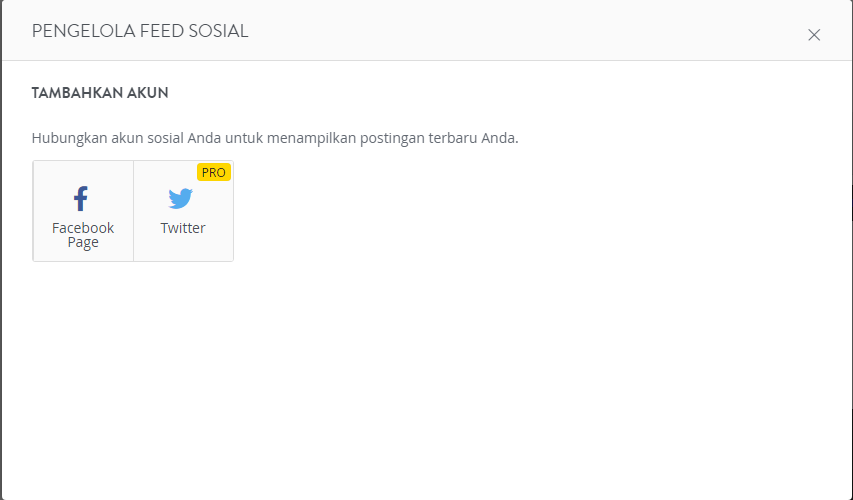853x500 pixels.
Task: Click the word 'Facebook' in the tile
Action: (83, 227)
